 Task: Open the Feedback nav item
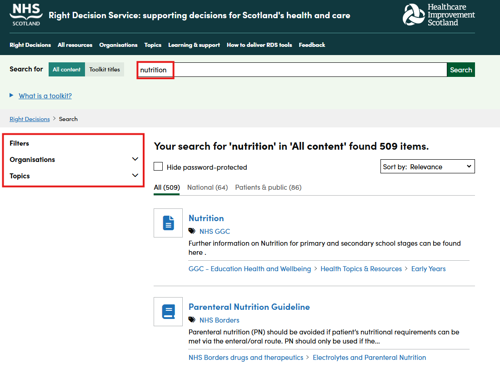pos(312,45)
